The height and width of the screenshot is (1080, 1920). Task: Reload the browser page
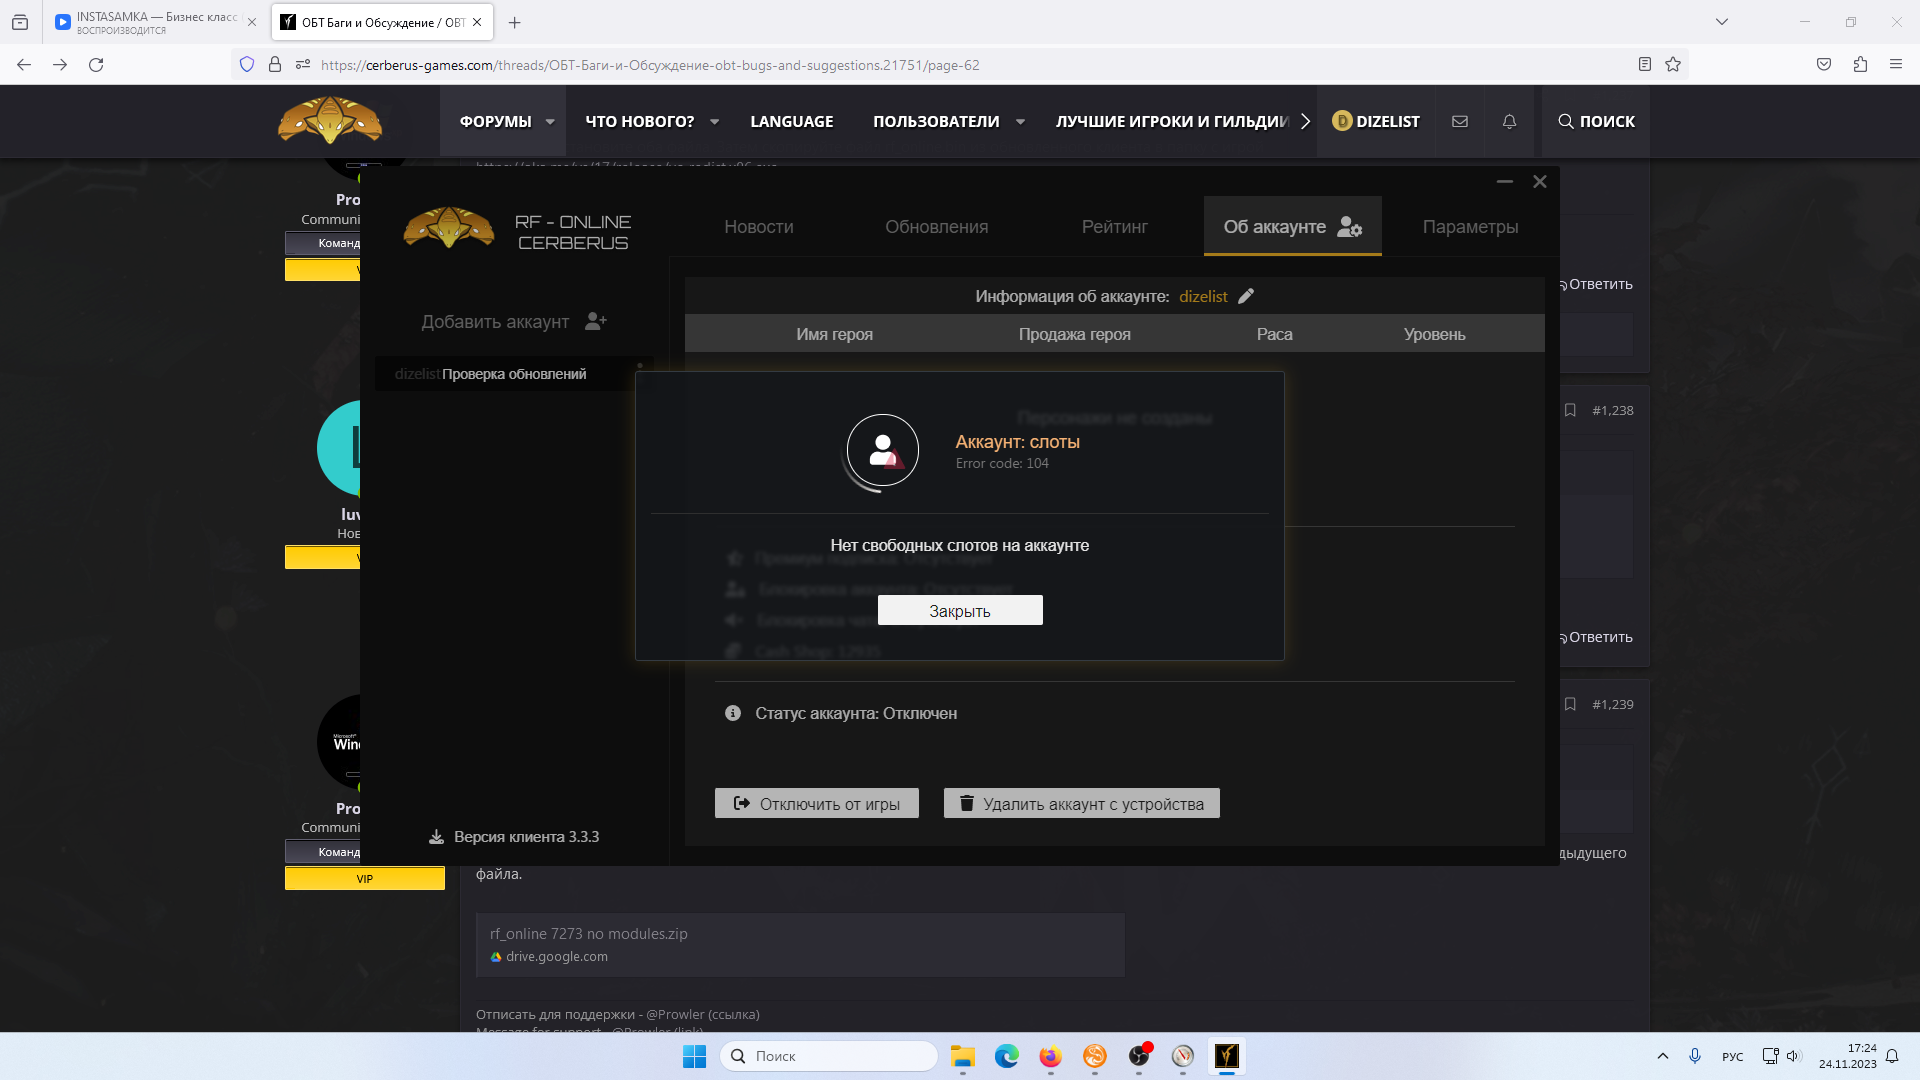point(96,65)
